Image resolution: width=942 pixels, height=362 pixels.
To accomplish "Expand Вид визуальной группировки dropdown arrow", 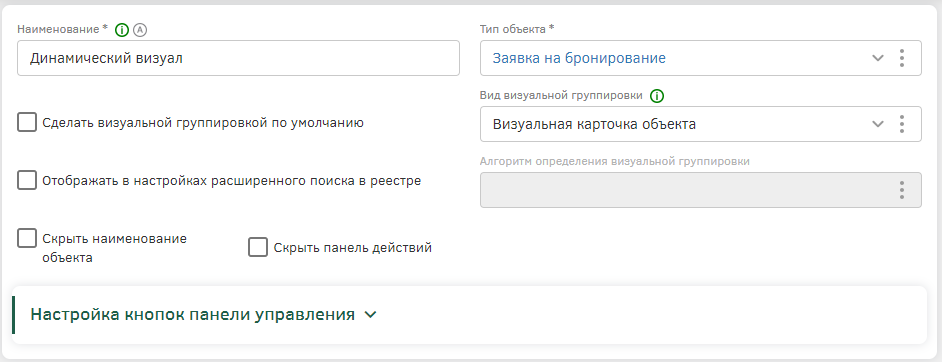I will [878, 124].
